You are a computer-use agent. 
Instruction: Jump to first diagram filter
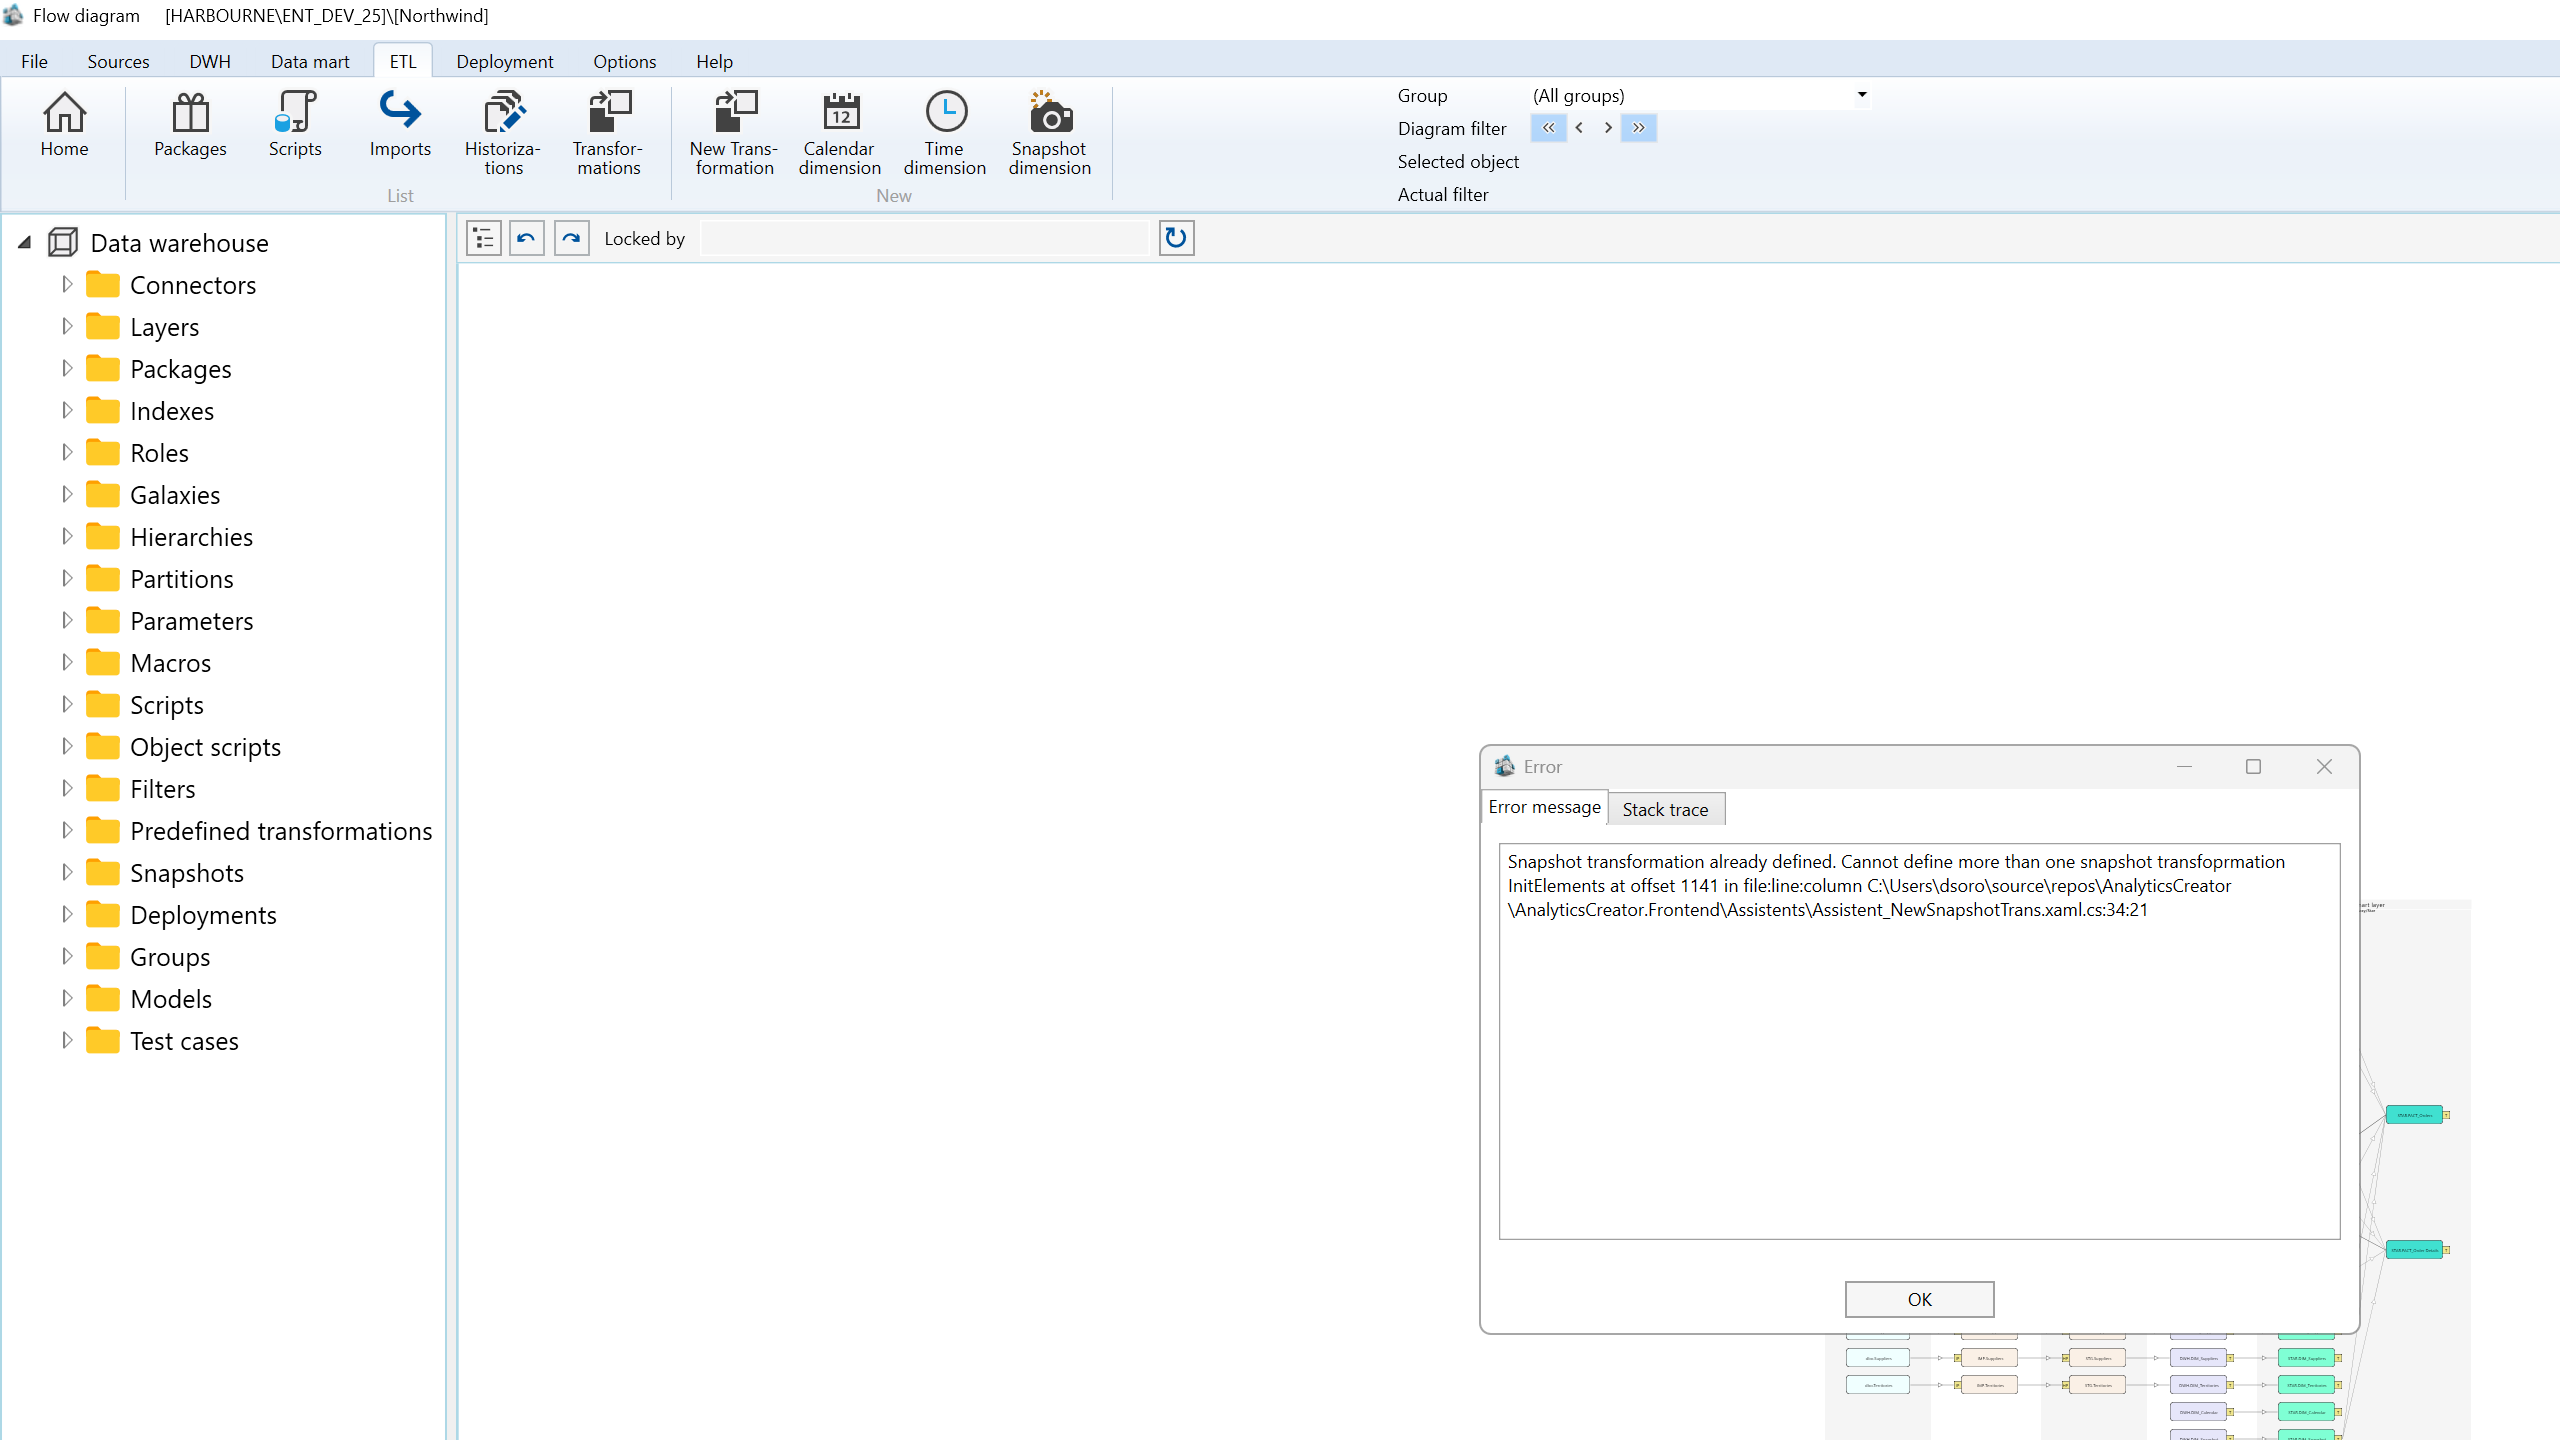pyautogui.click(x=1548, y=128)
